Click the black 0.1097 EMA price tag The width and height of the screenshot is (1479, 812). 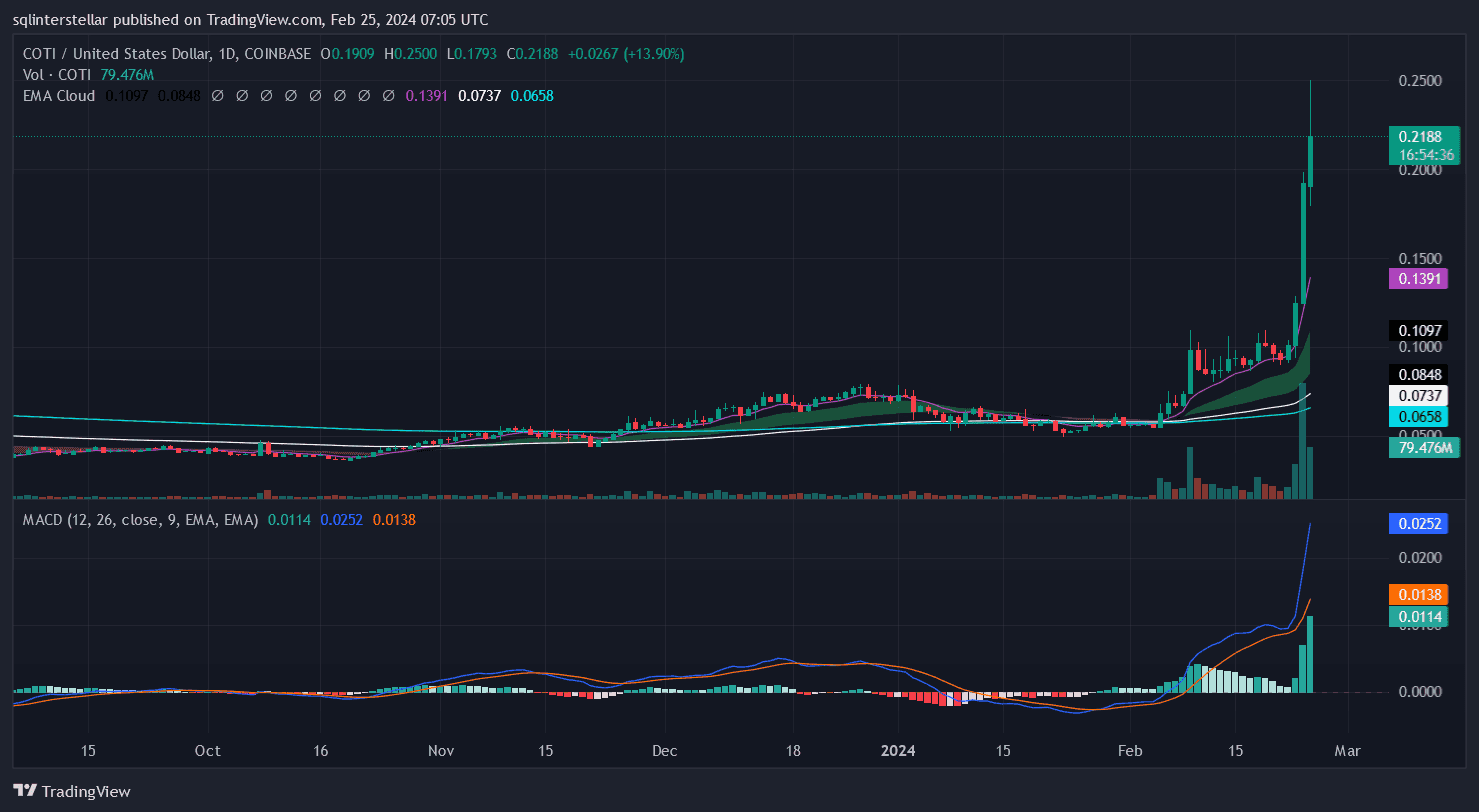1419,330
